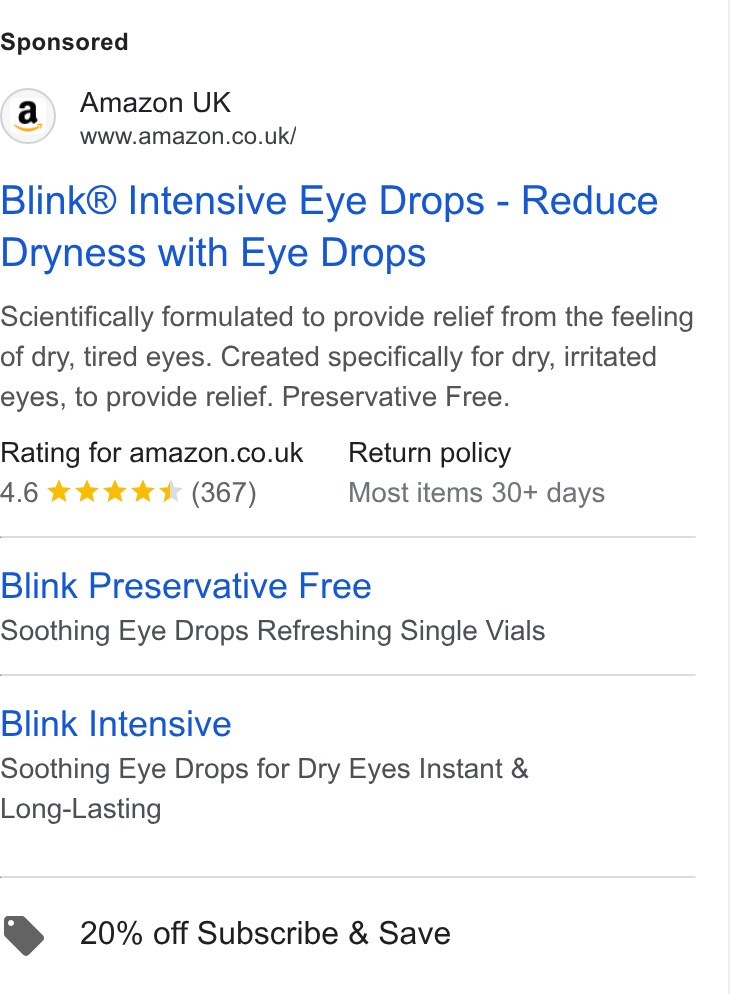Click the first gold rating star
The height and width of the screenshot is (994, 730).
pos(59,491)
